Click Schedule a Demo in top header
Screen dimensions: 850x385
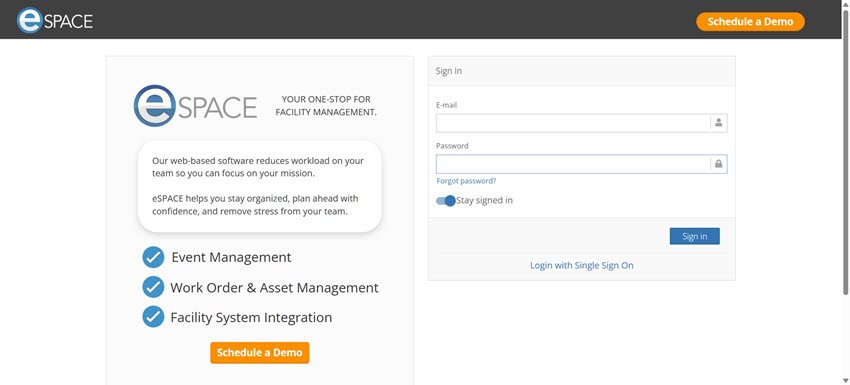click(x=750, y=22)
